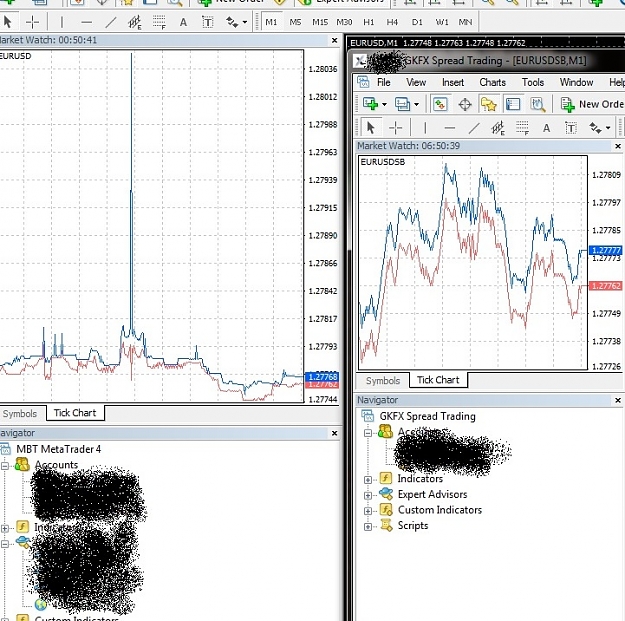Toggle Strategy Tester magnifier icon in GKFX
625x621 pixels.
(x=537, y=104)
